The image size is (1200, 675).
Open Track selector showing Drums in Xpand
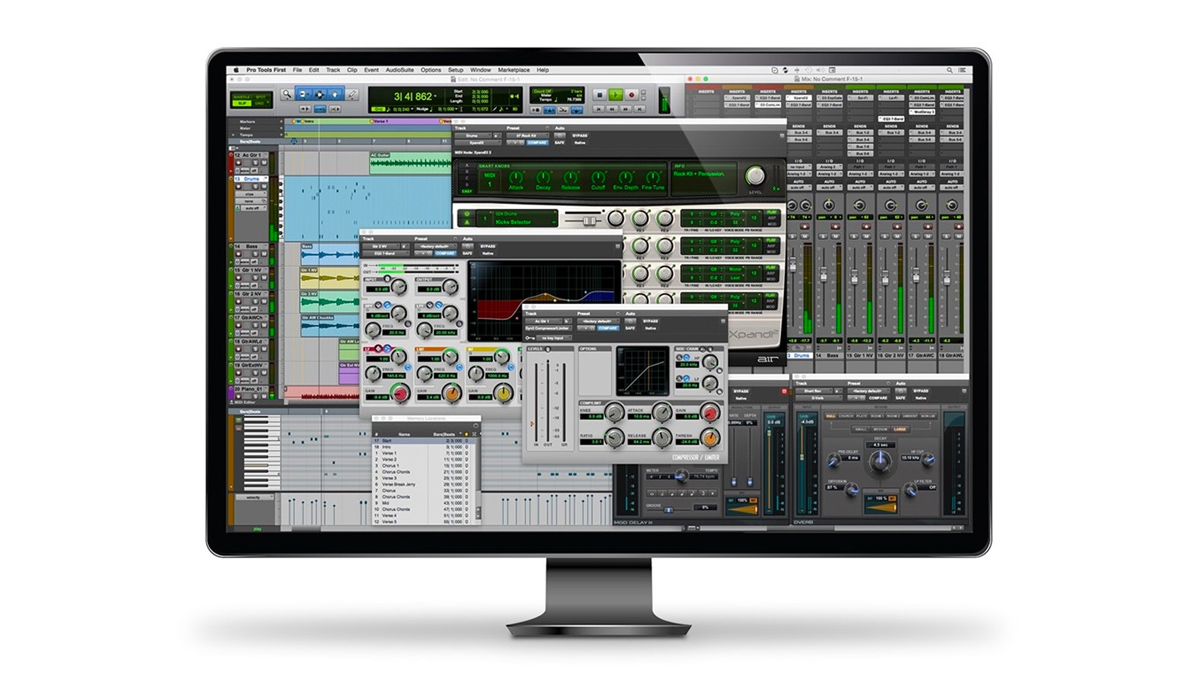473,136
